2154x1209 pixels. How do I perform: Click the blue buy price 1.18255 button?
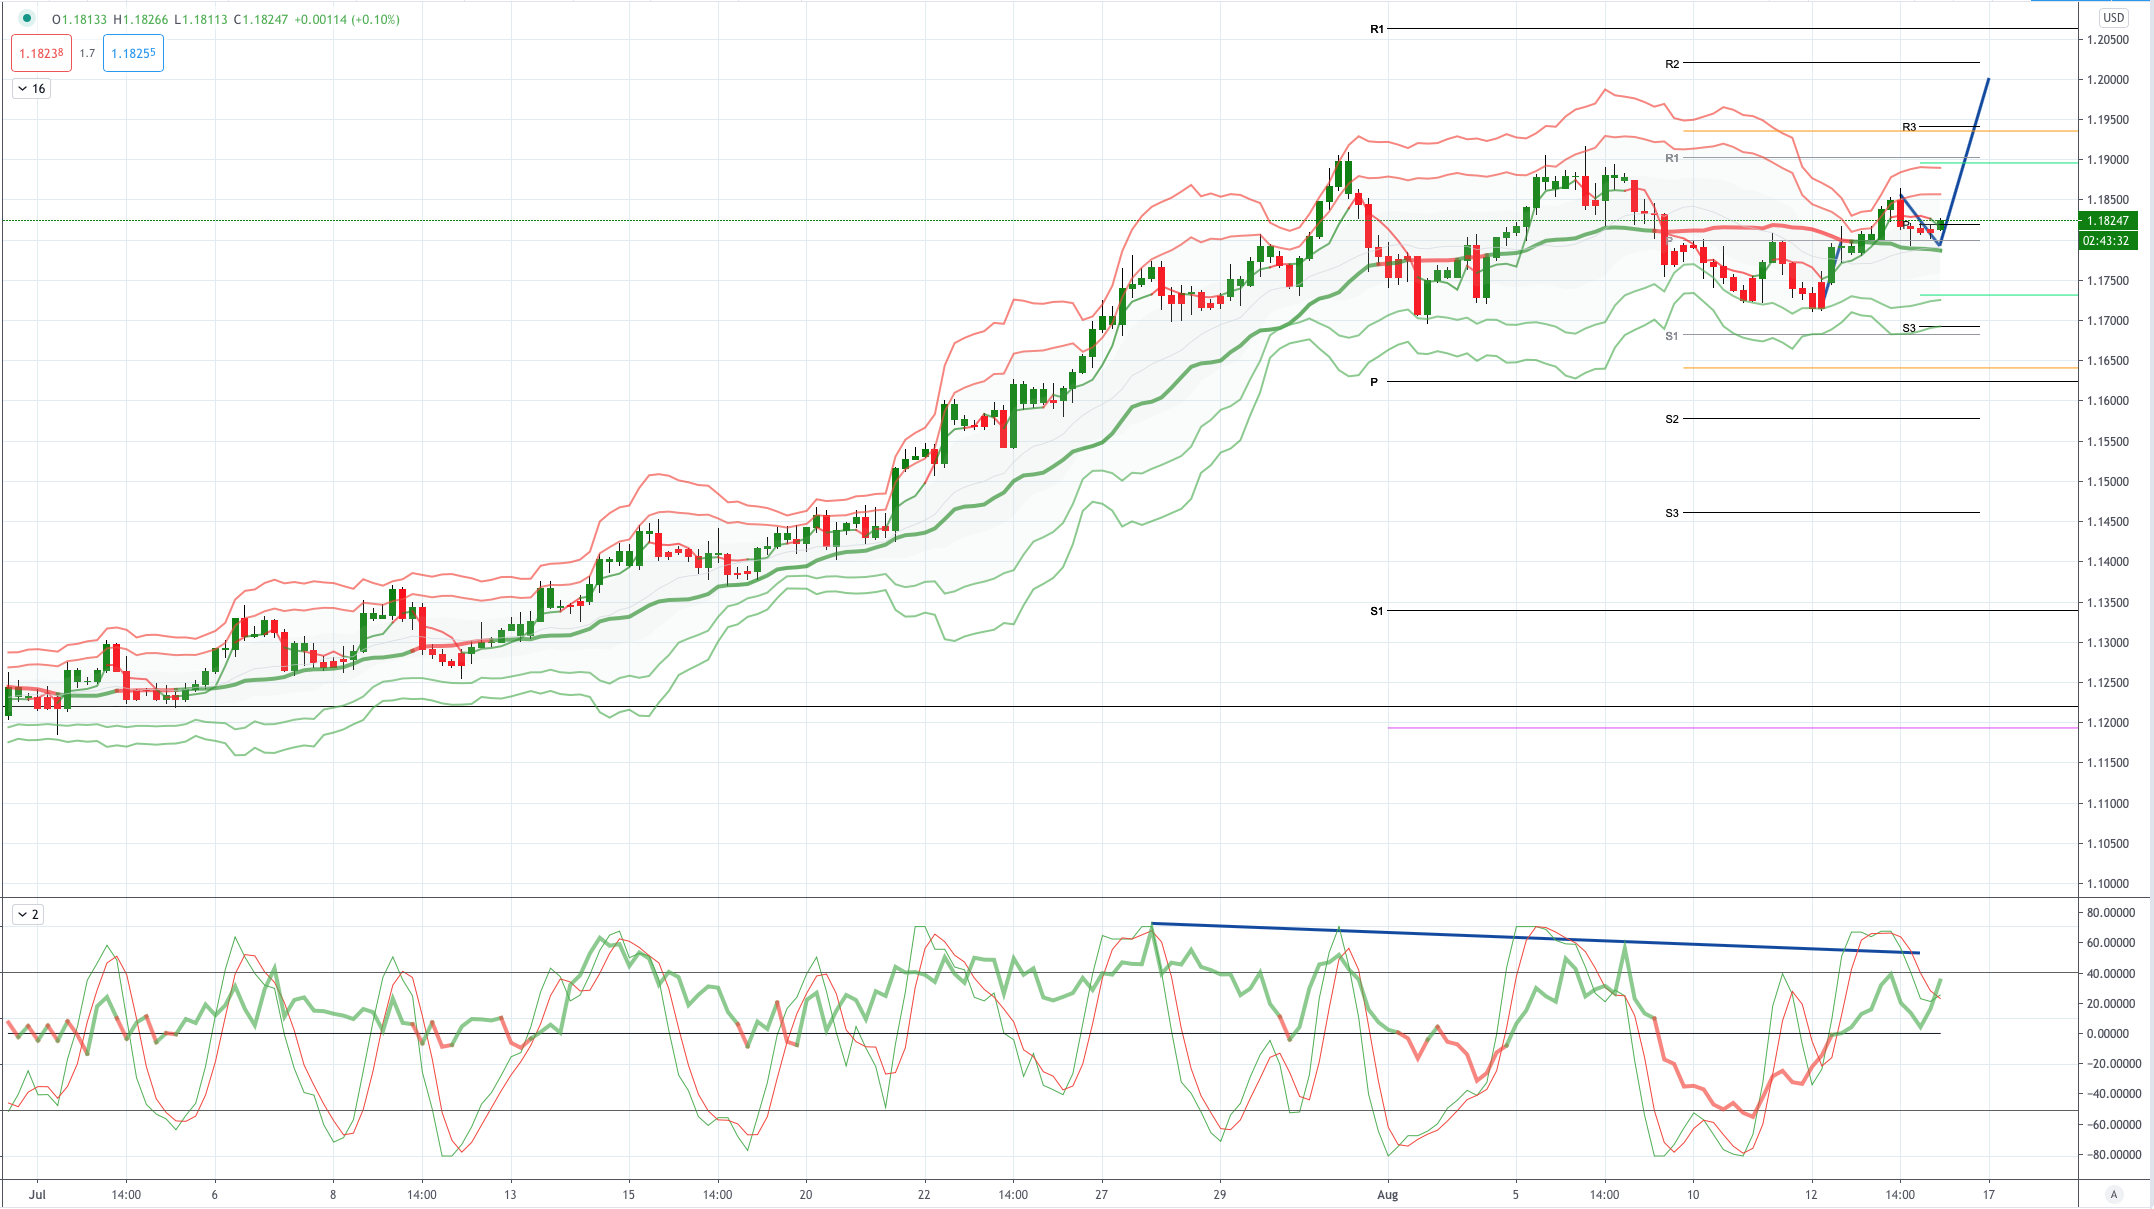click(x=133, y=53)
